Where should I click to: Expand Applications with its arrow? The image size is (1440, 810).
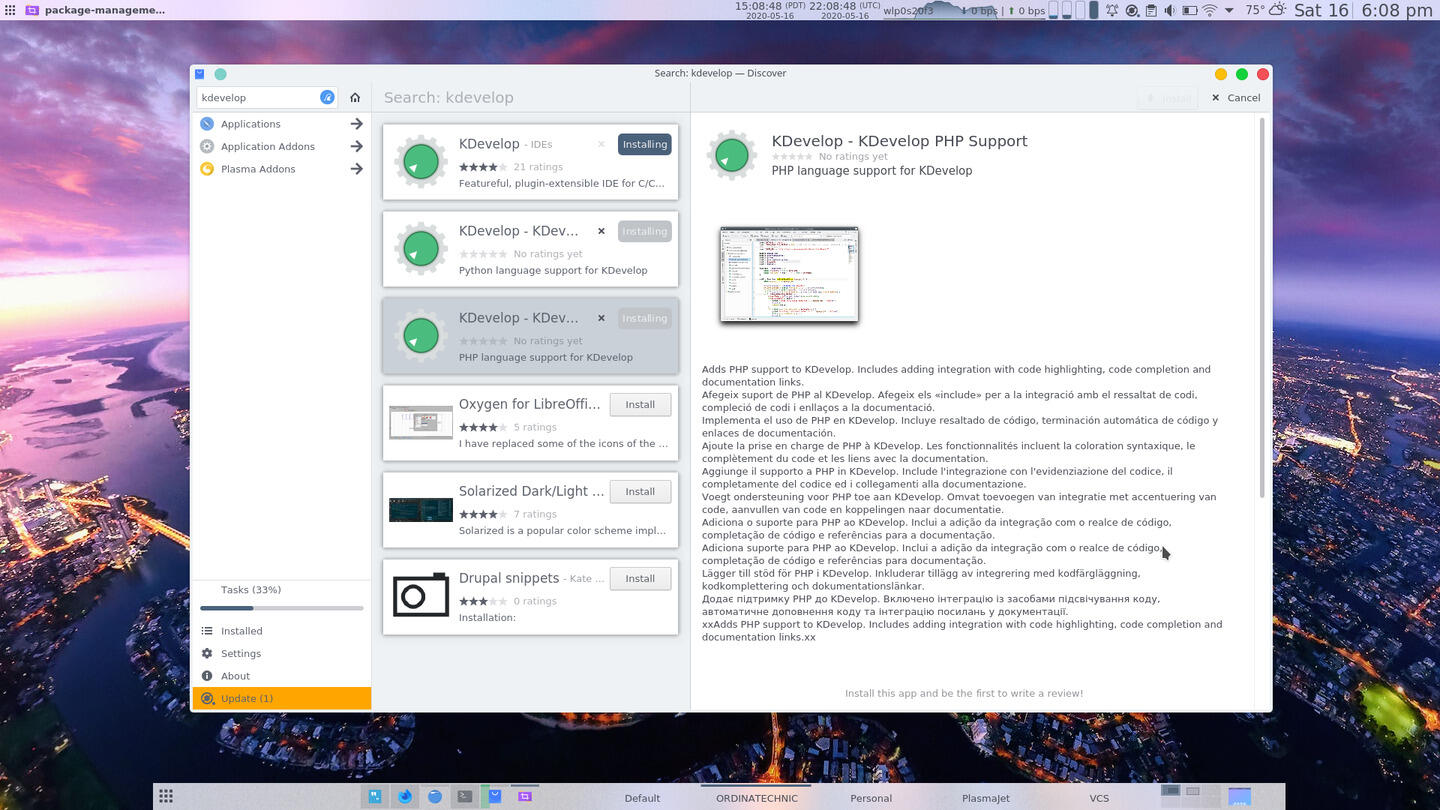[x=356, y=124]
